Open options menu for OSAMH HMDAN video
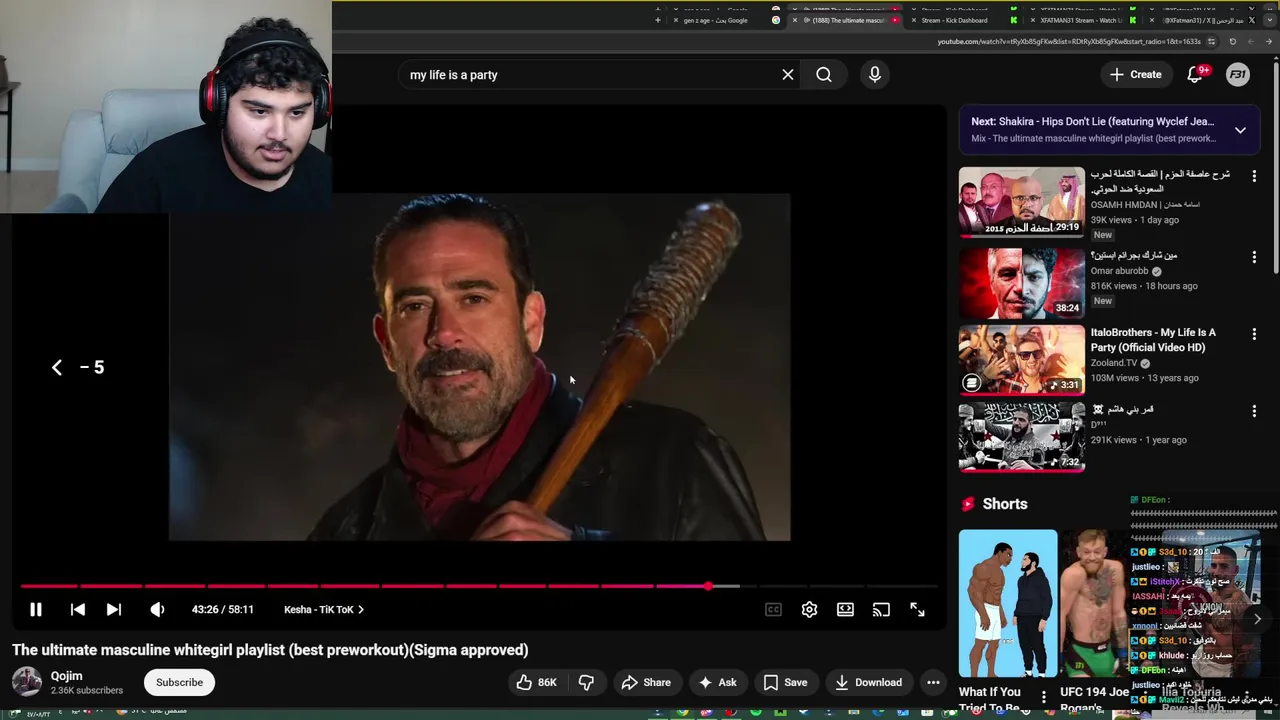 point(1254,175)
